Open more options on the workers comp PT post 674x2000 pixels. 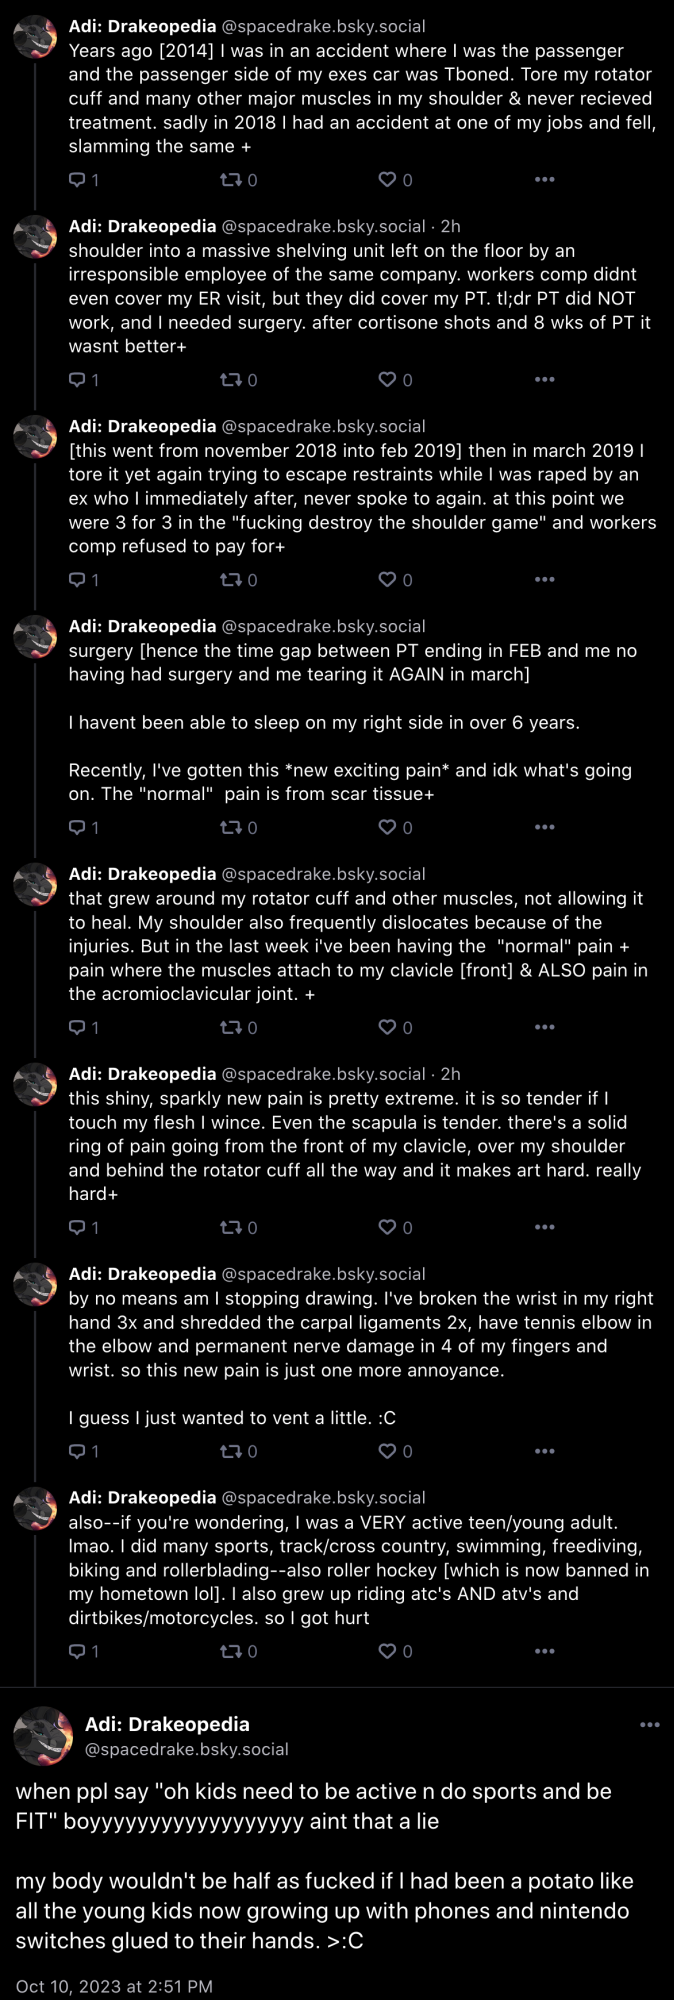click(x=544, y=380)
